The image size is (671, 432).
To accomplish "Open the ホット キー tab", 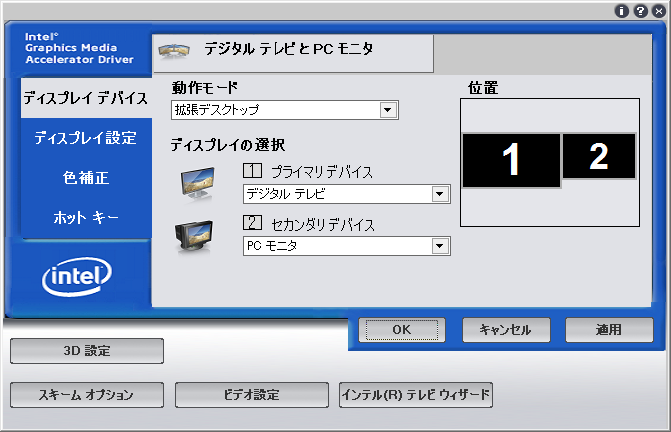I will [86, 218].
